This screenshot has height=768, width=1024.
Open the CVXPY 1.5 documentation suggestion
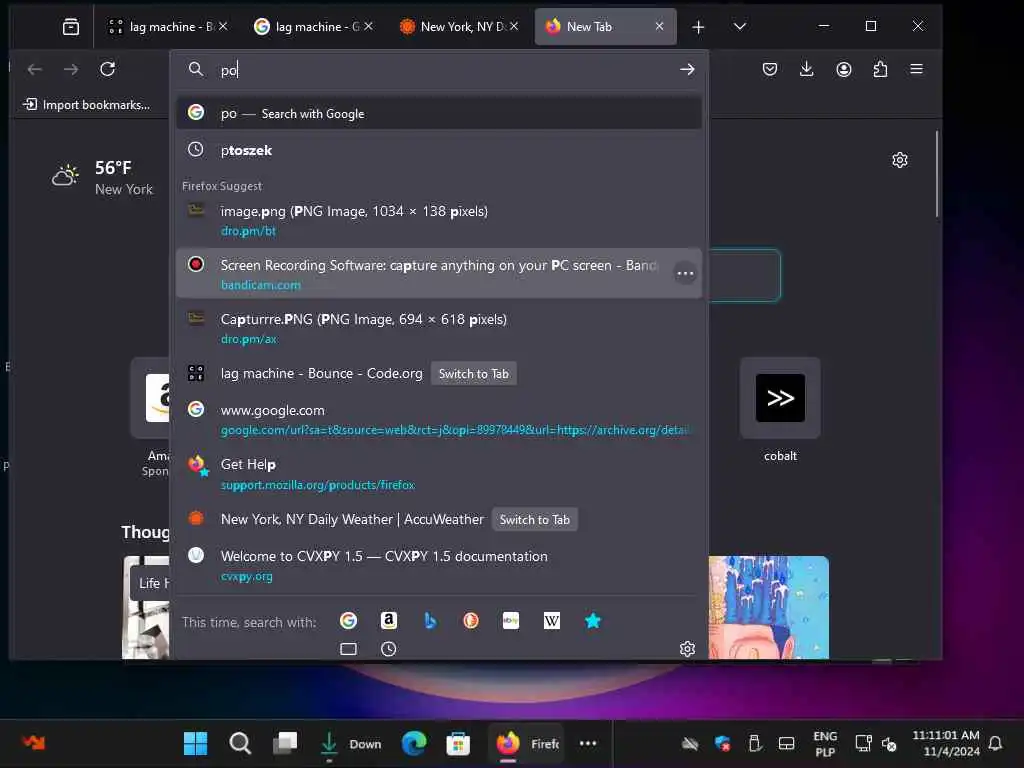(439, 565)
